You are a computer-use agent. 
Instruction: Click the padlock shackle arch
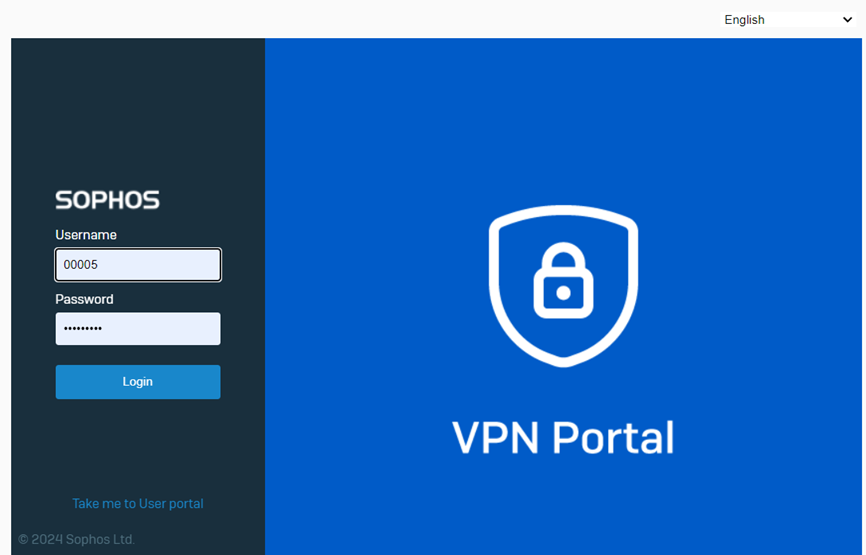563,255
